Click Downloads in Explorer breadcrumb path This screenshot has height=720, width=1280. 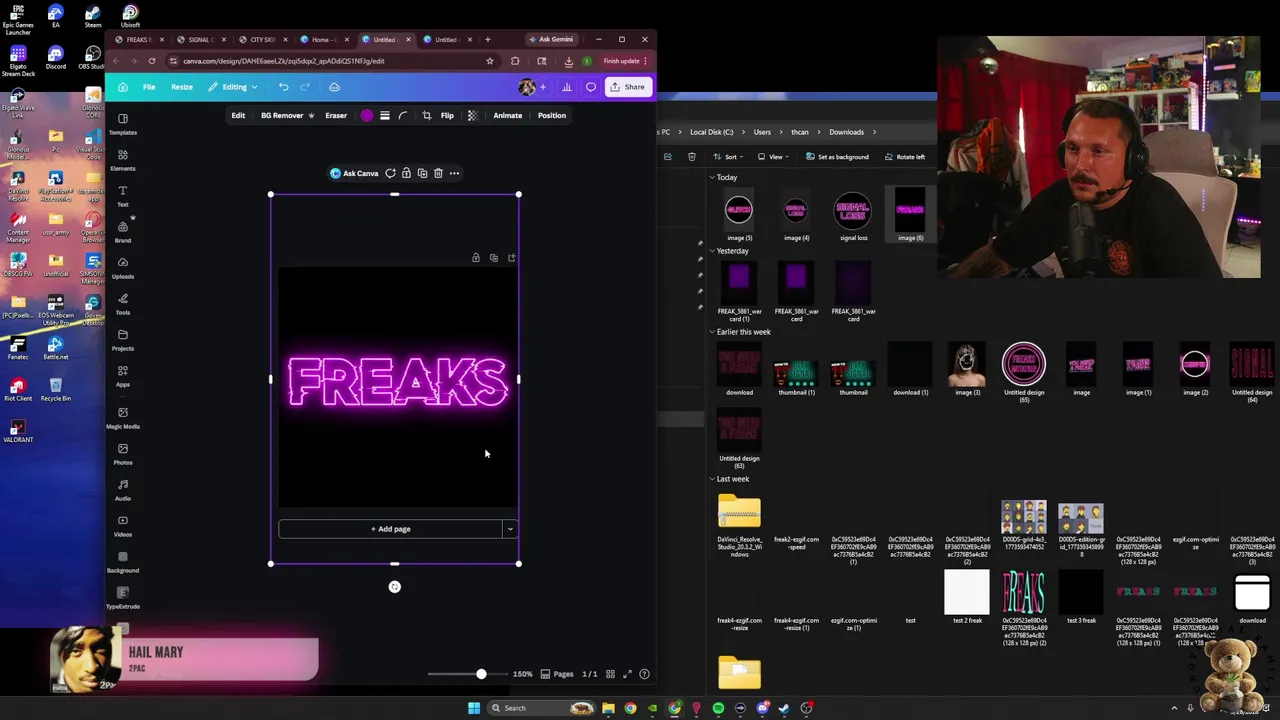click(846, 132)
